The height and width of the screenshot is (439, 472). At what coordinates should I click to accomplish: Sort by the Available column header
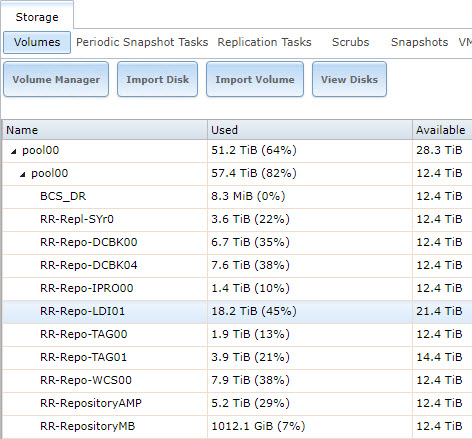coord(442,130)
